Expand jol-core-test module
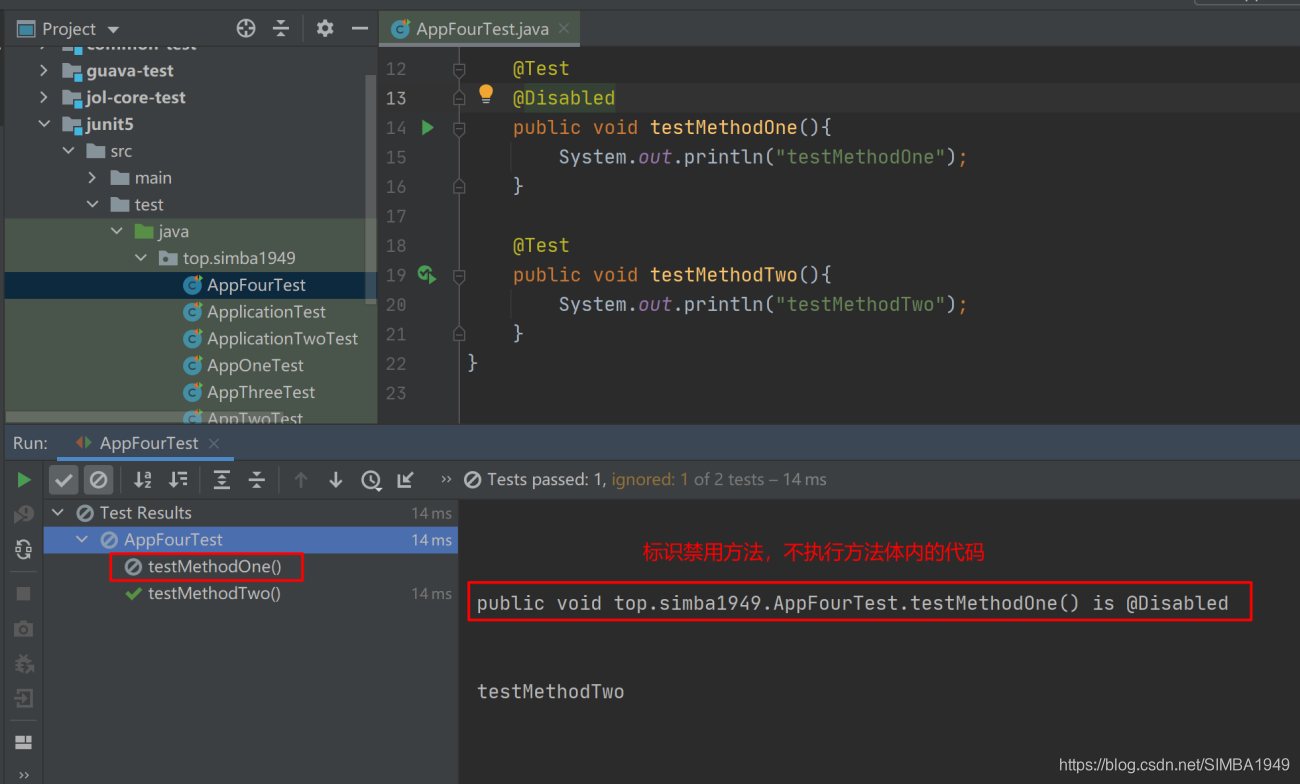 point(44,97)
